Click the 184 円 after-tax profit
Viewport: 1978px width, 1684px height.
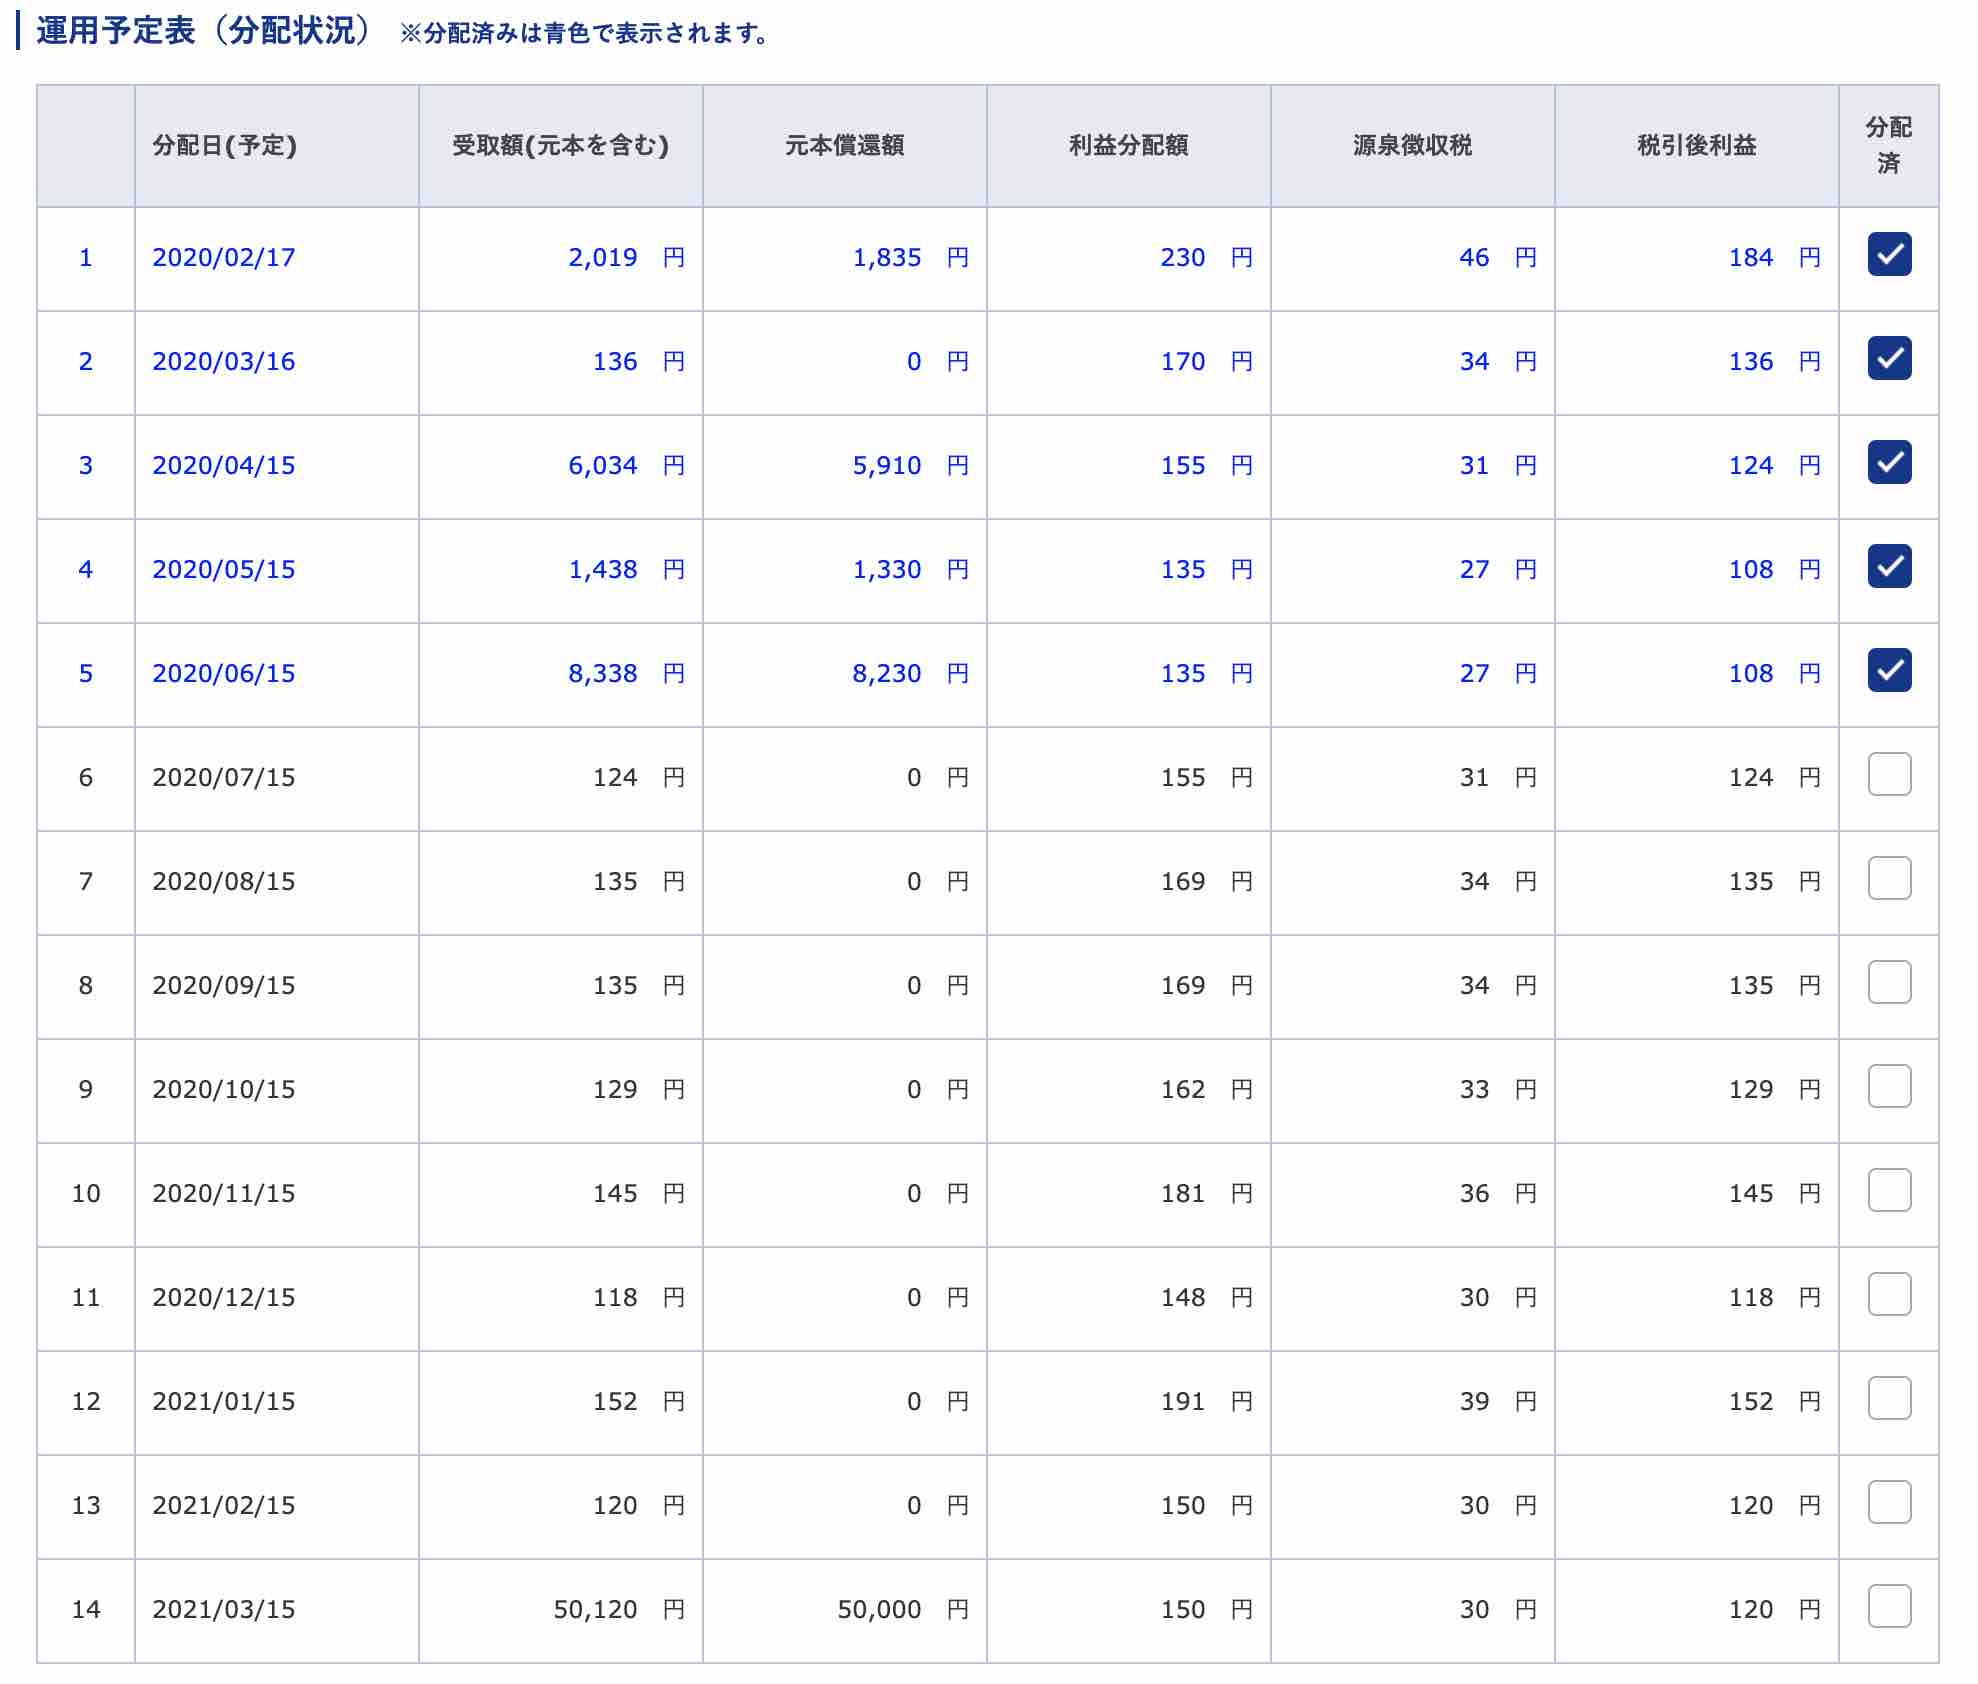coord(1775,258)
